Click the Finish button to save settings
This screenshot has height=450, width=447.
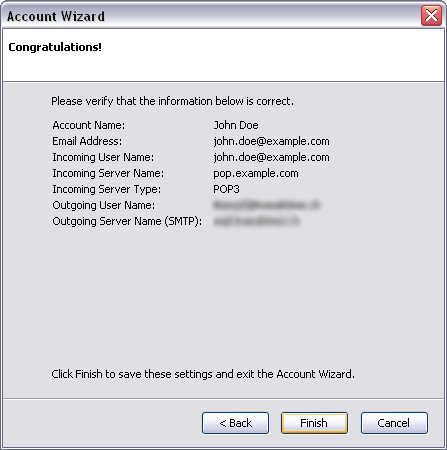click(x=314, y=423)
